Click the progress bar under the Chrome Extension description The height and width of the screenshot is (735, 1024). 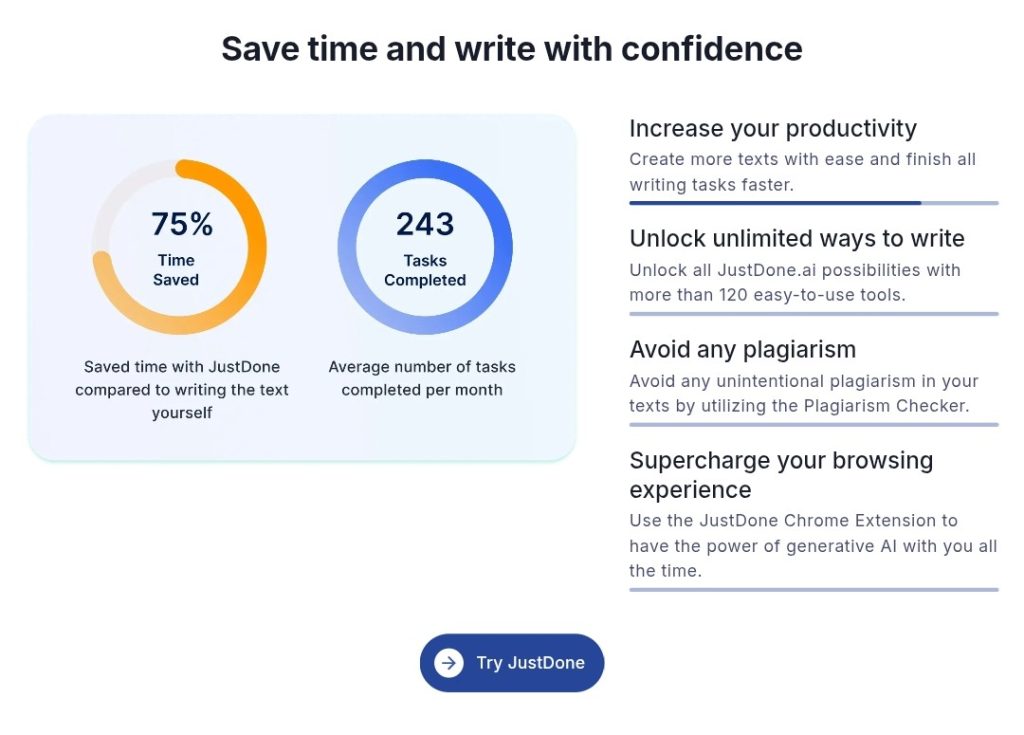click(x=812, y=590)
